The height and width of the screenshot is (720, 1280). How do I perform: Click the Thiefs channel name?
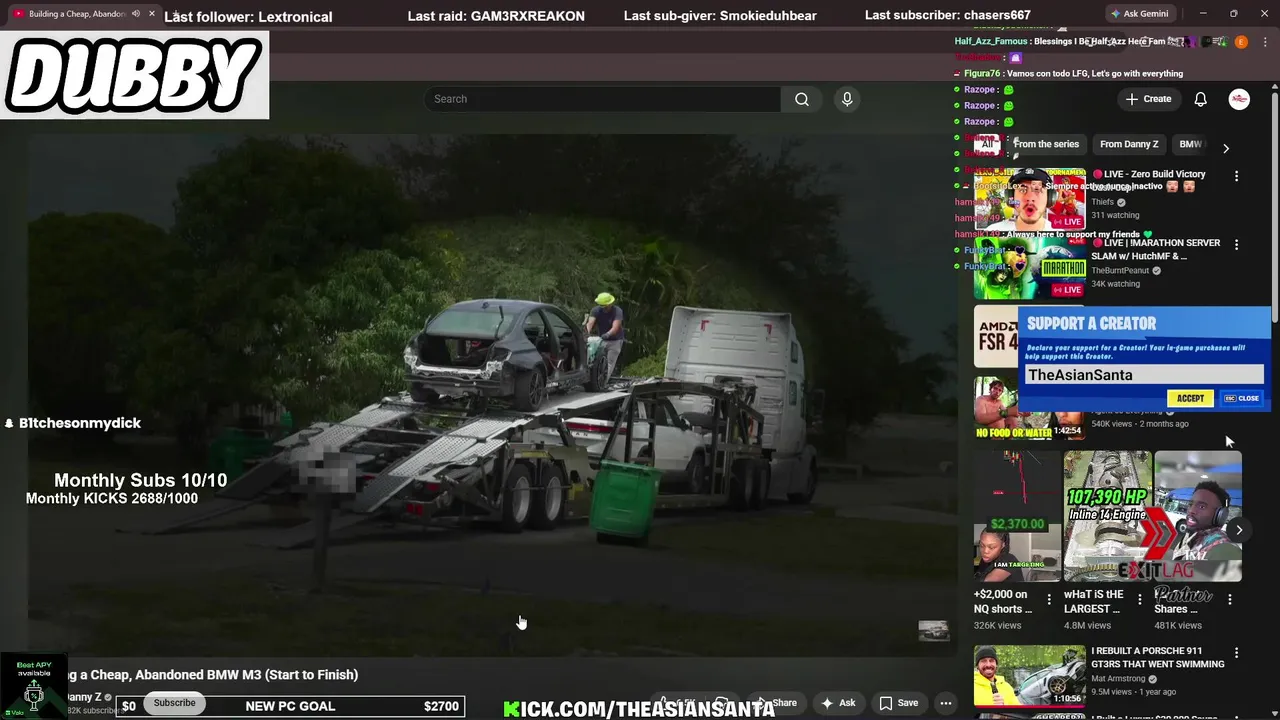coord(1102,202)
